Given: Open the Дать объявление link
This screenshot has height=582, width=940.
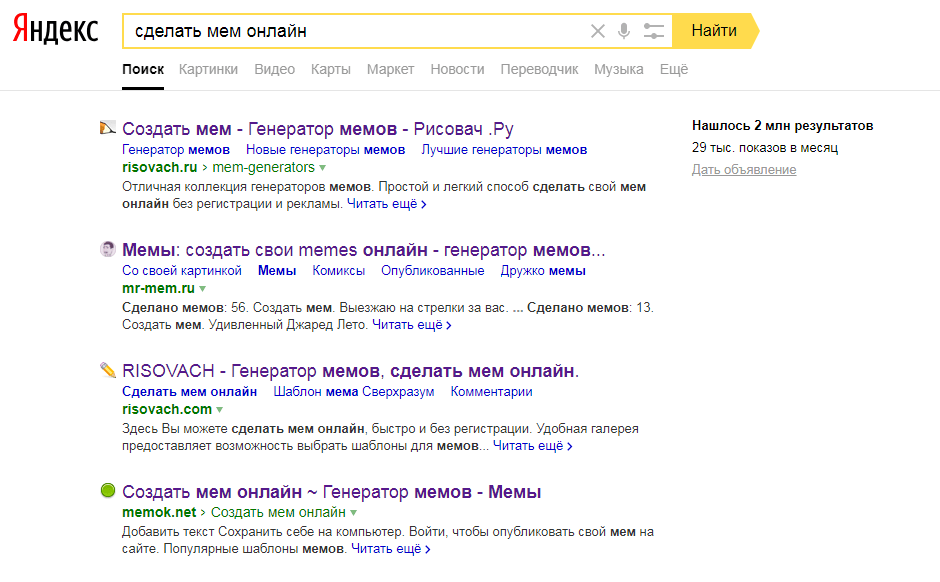Looking at the screenshot, I should click(743, 170).
